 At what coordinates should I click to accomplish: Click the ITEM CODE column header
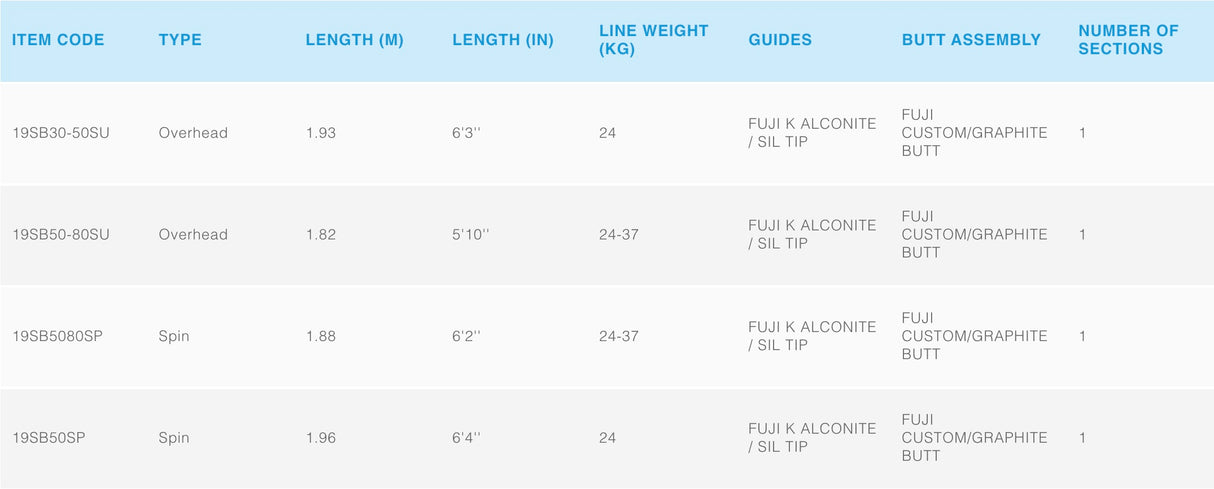(58, 40)
